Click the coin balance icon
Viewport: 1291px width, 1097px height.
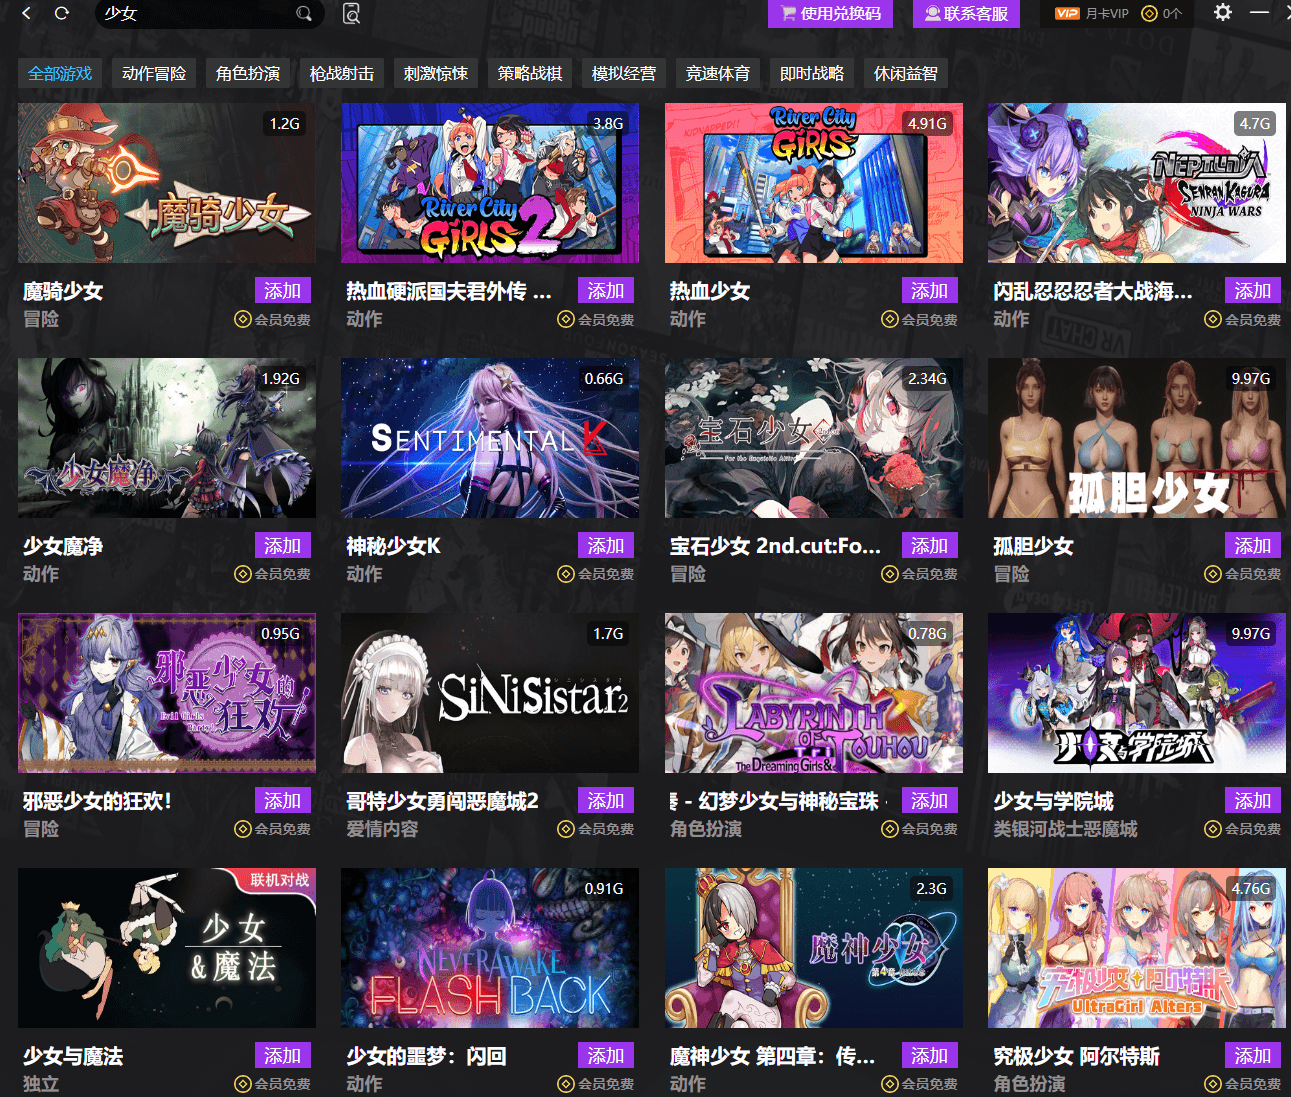point(1150,13)
